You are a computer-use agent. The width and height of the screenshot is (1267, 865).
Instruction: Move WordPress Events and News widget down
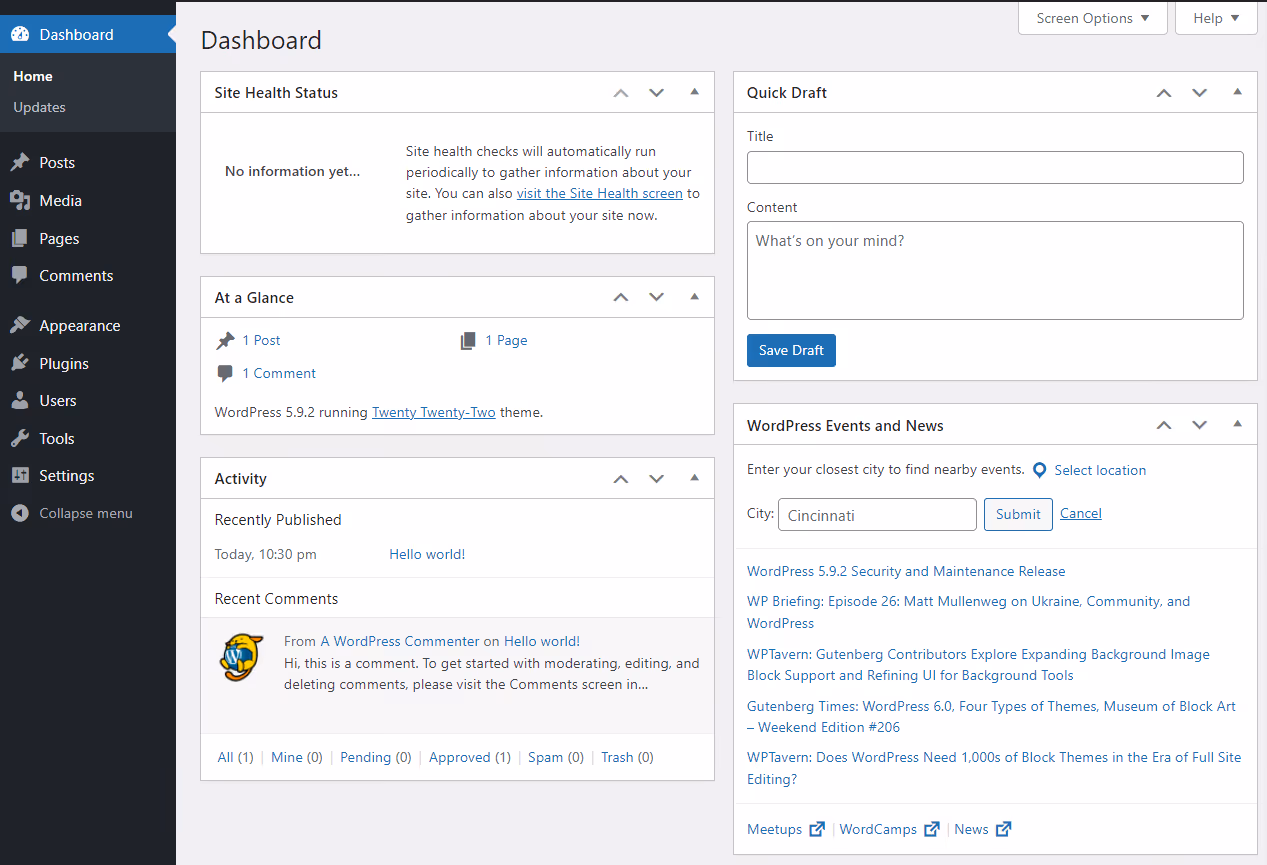click(1199, 425)
